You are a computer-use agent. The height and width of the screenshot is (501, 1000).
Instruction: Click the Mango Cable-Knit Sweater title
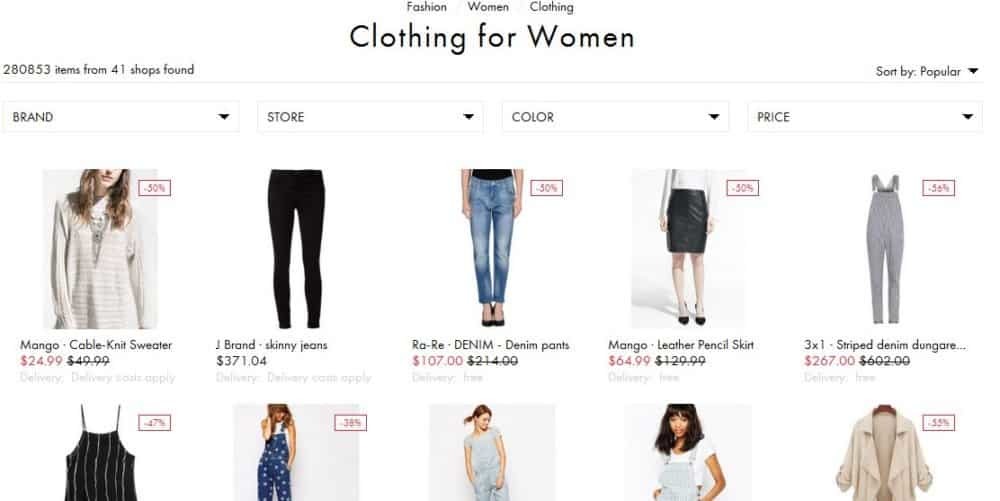pyautogui.click(x=96, y=345)
